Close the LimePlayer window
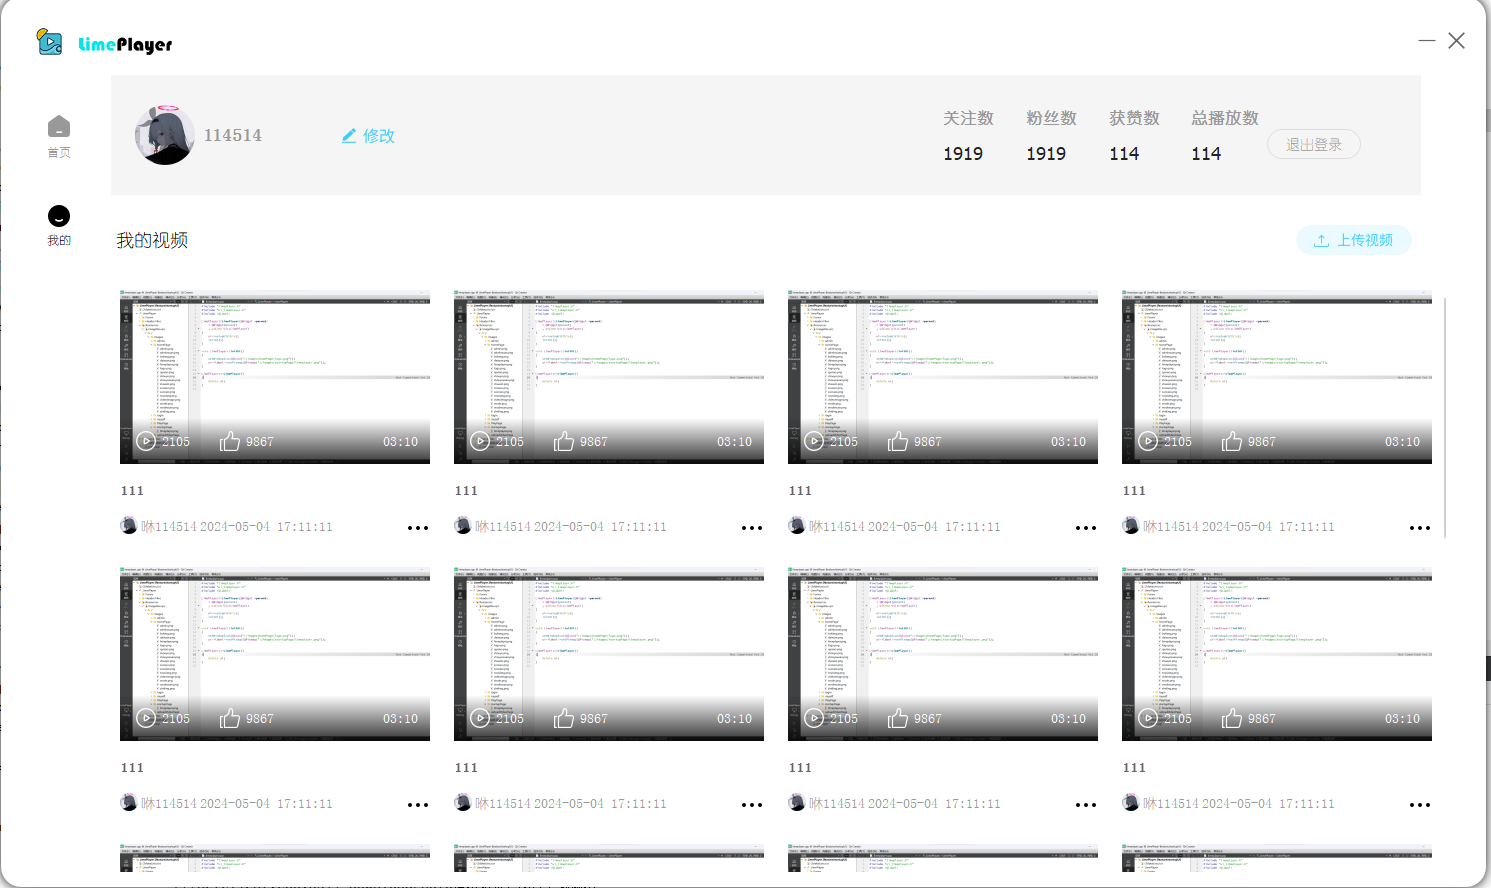Viewport: 1491px width, 888px height. coord(1457,40)
